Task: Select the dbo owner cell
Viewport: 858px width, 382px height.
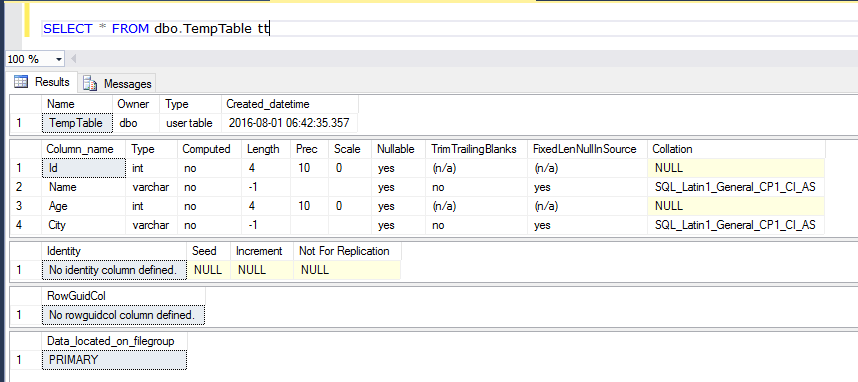Action: pyautogui.click(x=136, y=123)
